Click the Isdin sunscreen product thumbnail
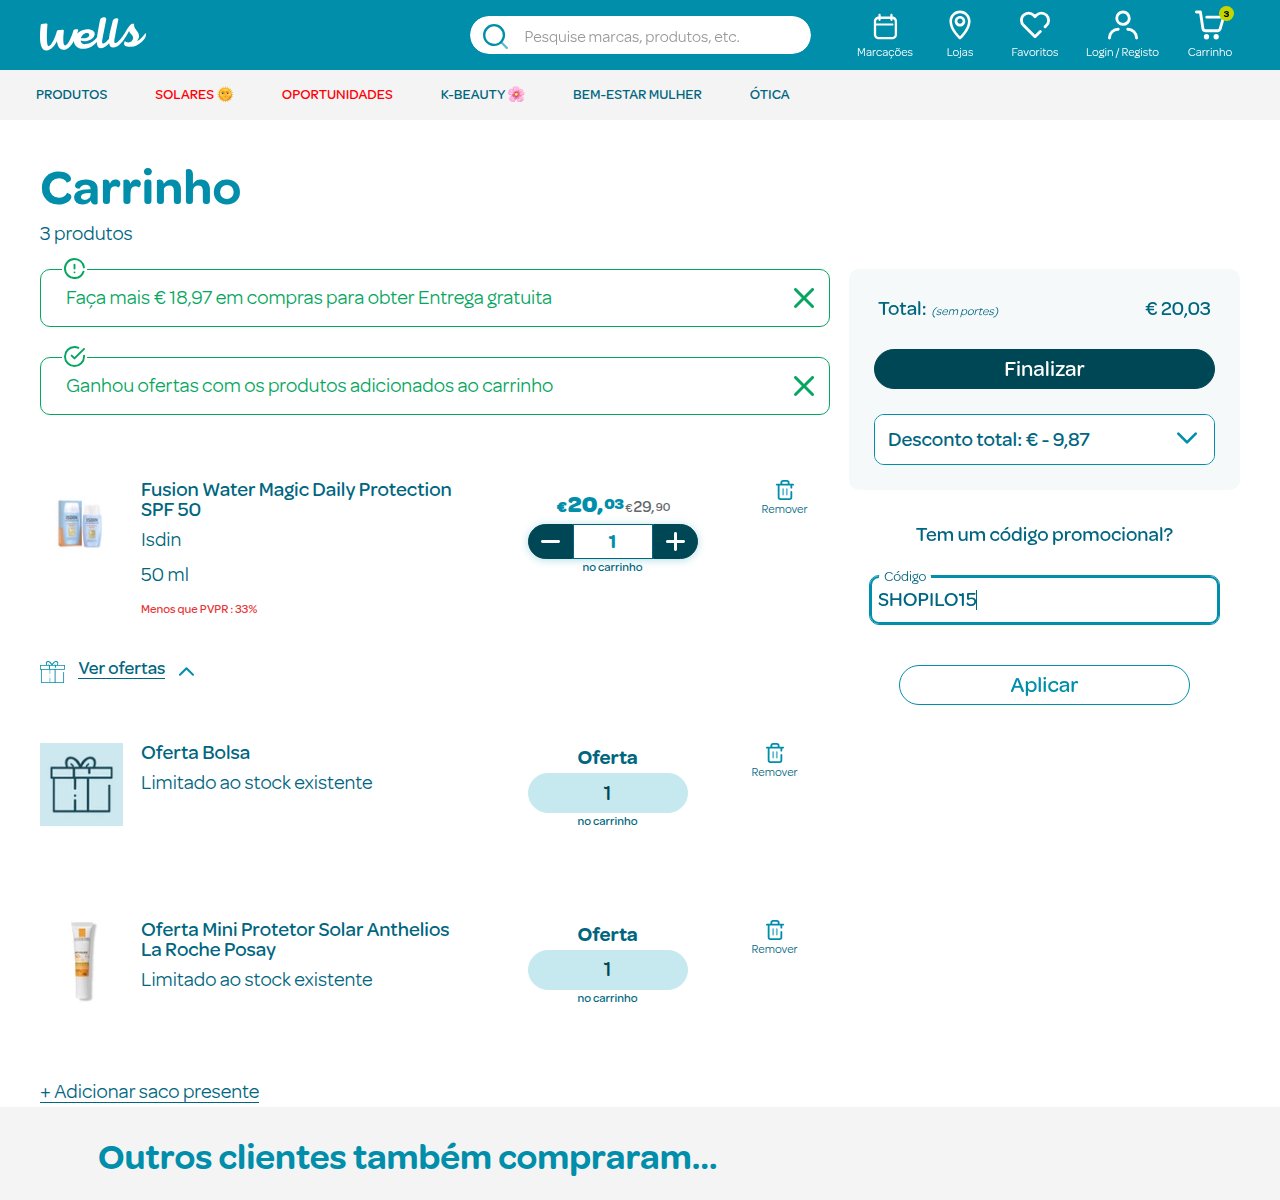The height and width of the screenshot is (1200, 1280). [x=81, y=523]
